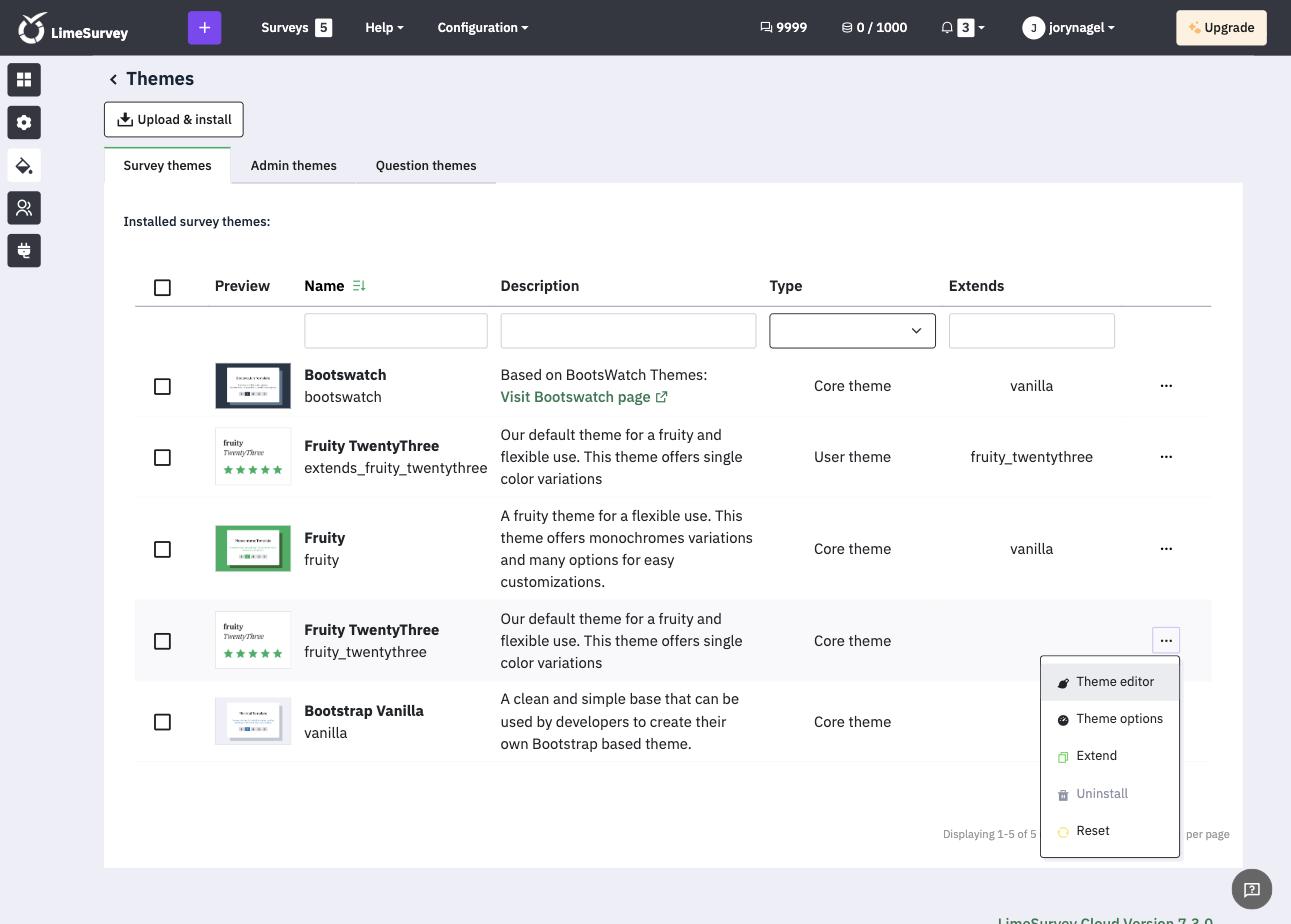Viewport: 1291px width, 924px height.
Task: Click the Upload & install button
Action: (174, 120)
